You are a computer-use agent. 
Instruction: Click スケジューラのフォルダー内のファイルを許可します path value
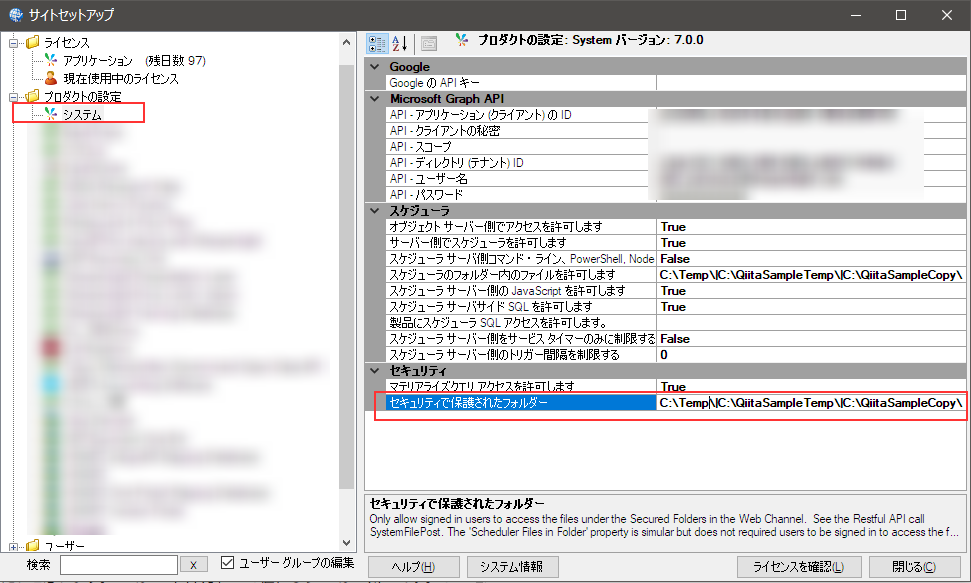(x=811, y=275)
